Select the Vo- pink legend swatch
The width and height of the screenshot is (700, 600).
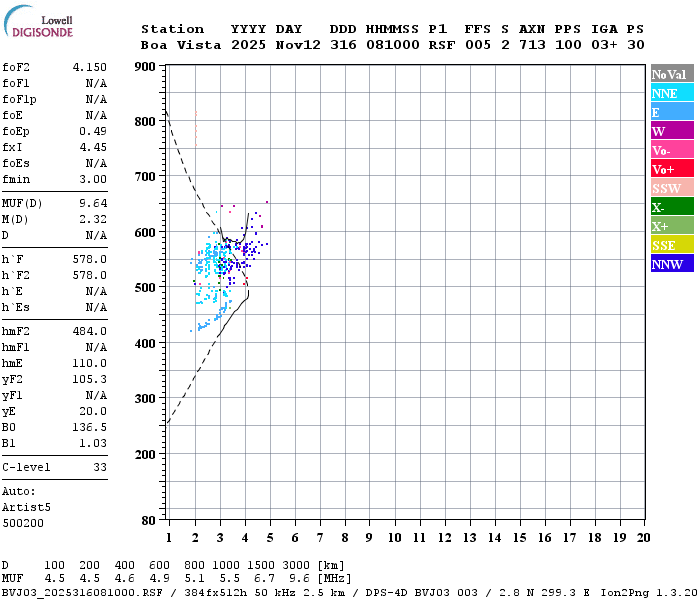point(672,150)
